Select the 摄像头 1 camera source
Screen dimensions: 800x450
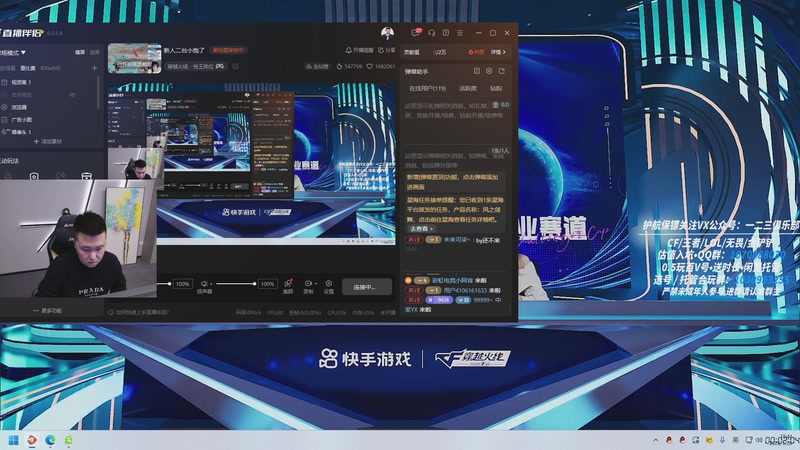coord(48,132)
